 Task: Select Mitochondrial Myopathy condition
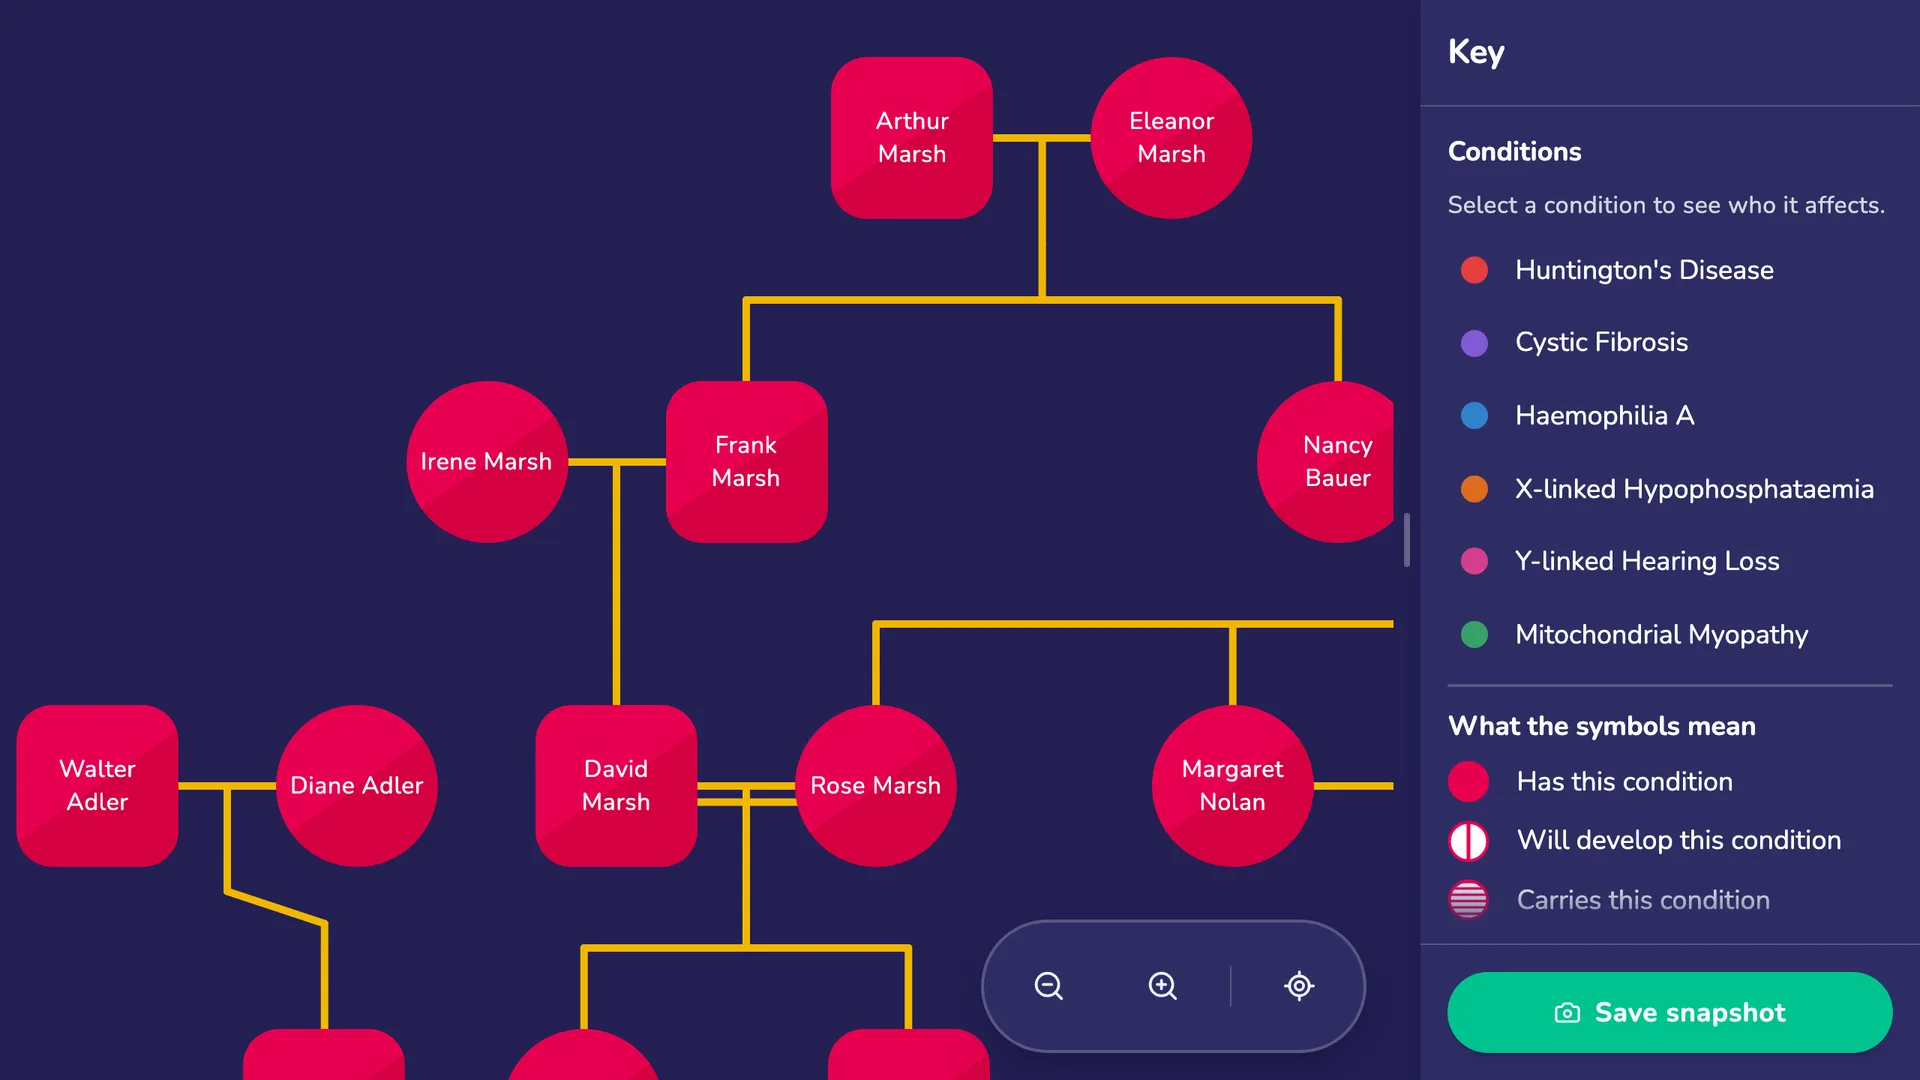click(1669, 634)
